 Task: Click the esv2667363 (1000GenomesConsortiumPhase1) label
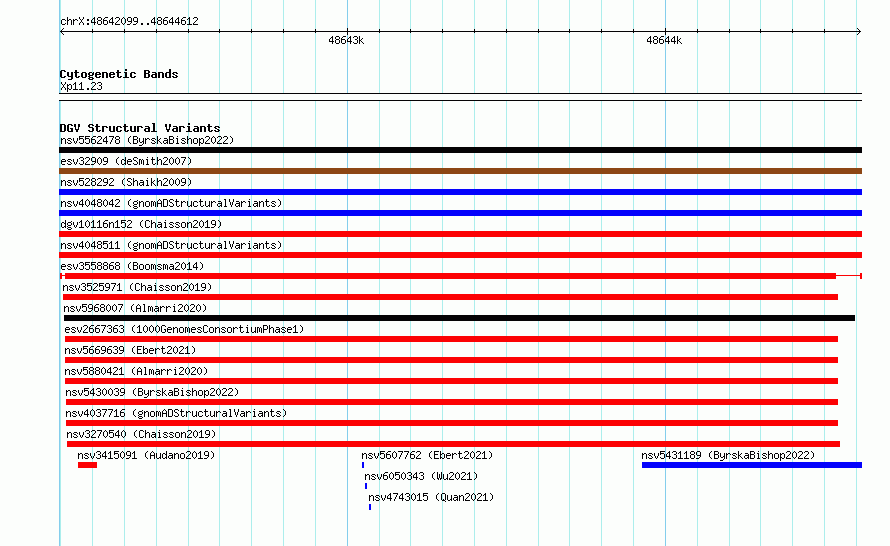tap(184, 329)
